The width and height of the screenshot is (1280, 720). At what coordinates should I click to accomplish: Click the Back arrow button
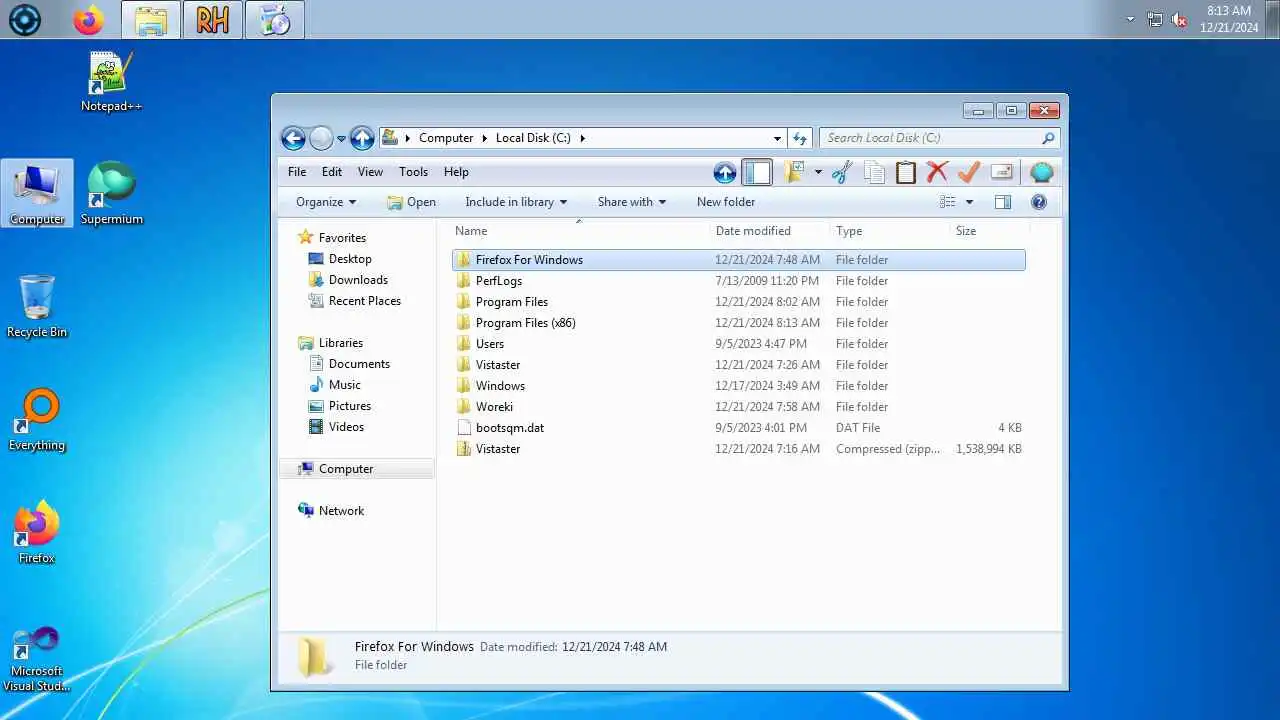(293, 138)
